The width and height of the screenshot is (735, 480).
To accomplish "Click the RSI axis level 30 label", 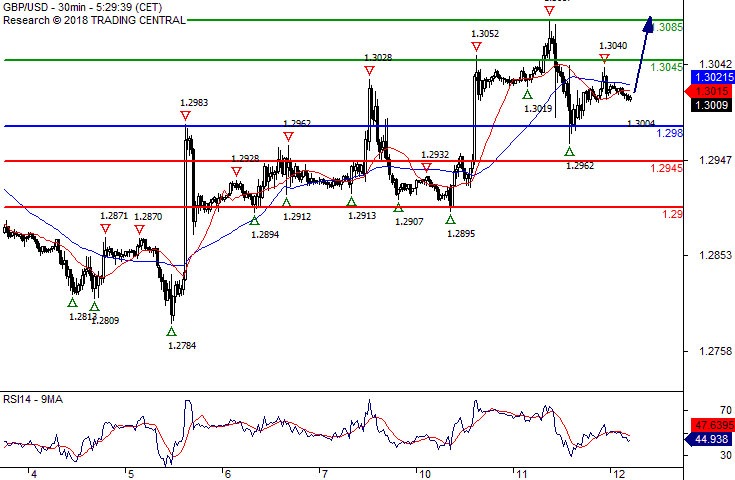I will (x=726, y=455).
